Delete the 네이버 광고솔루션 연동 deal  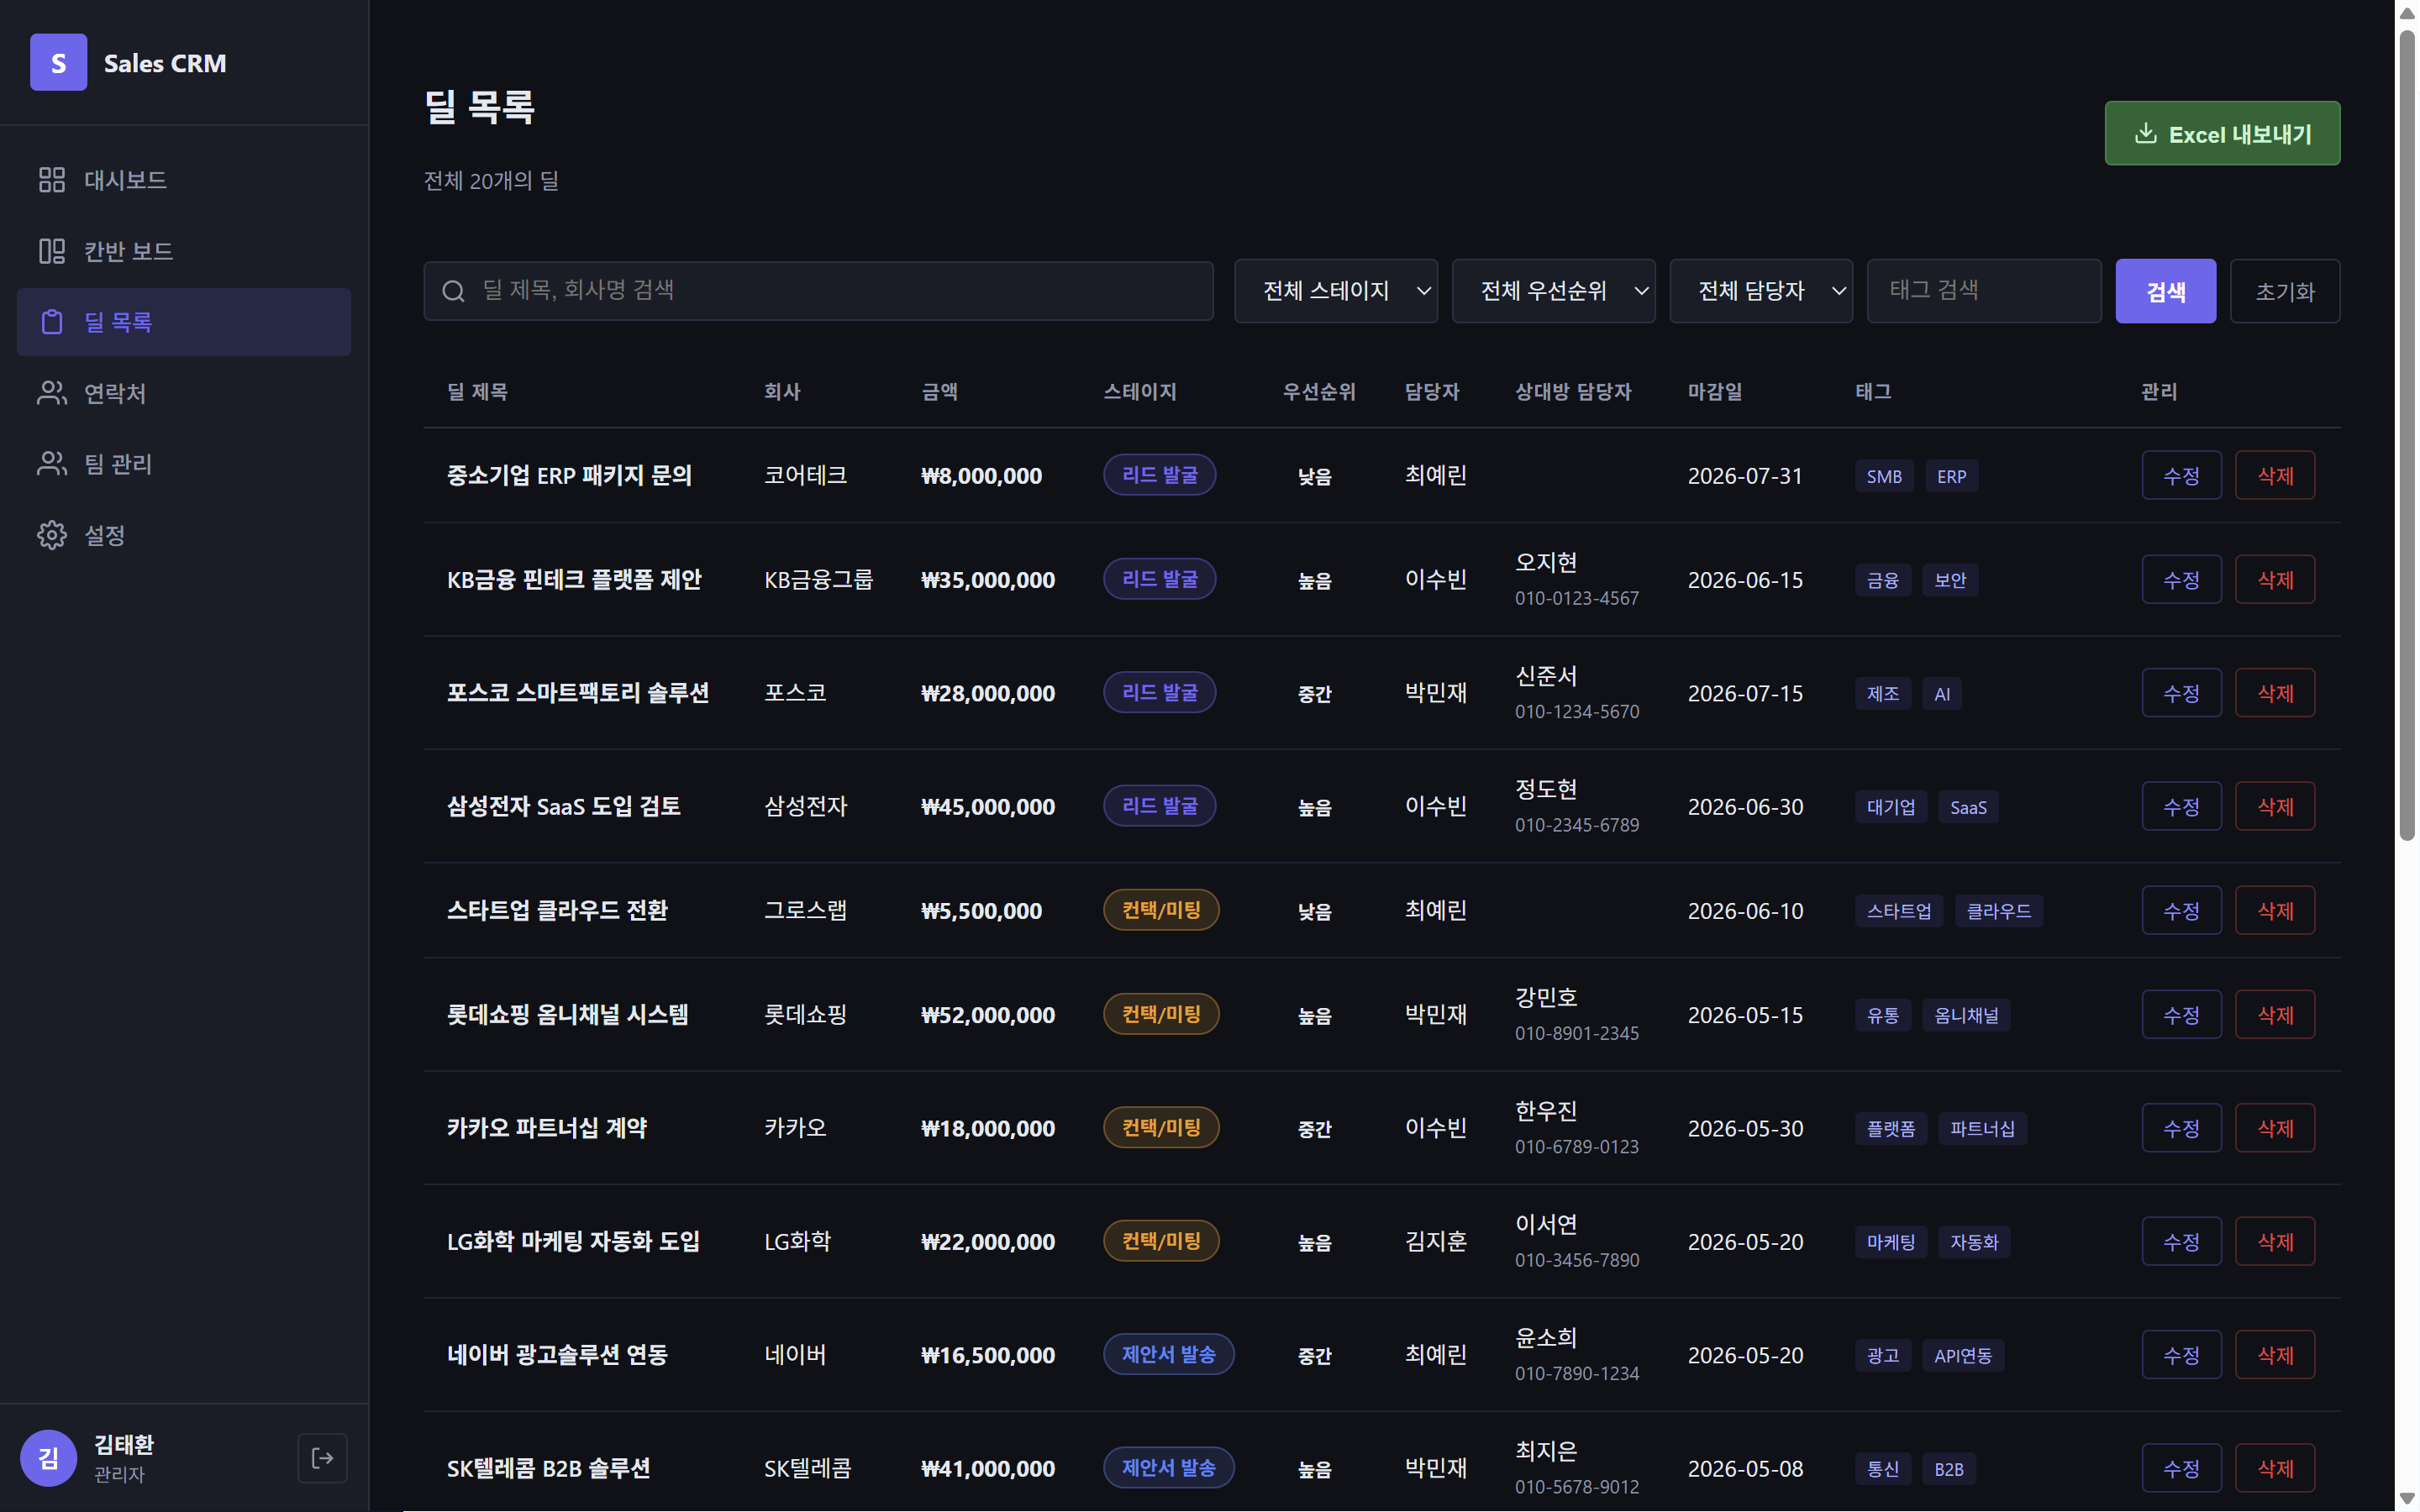coord(2275,1355)
